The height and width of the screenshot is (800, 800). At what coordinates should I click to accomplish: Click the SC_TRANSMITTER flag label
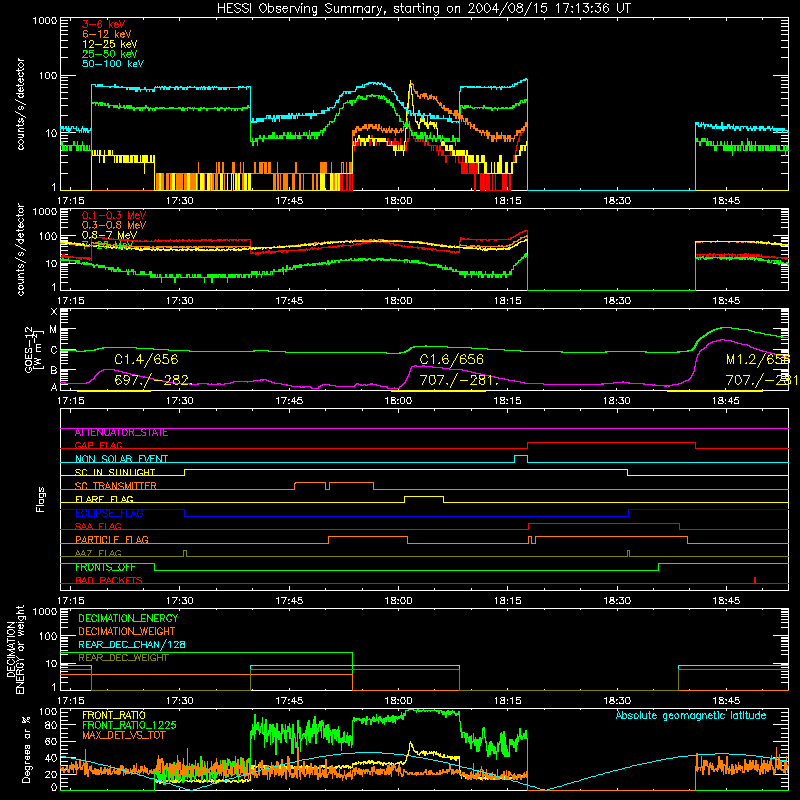click(x=116, y=486)
